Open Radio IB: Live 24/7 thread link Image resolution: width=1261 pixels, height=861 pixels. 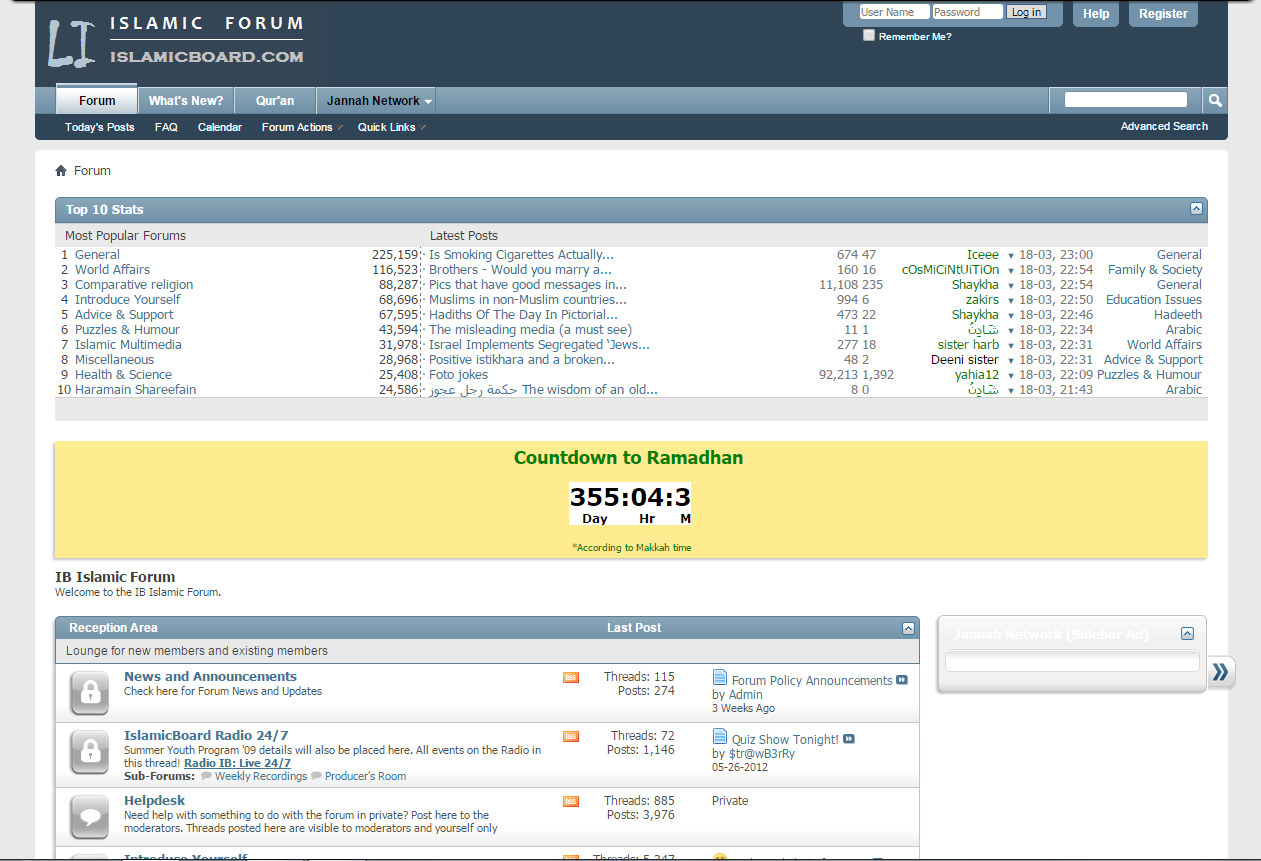point(236,763)
